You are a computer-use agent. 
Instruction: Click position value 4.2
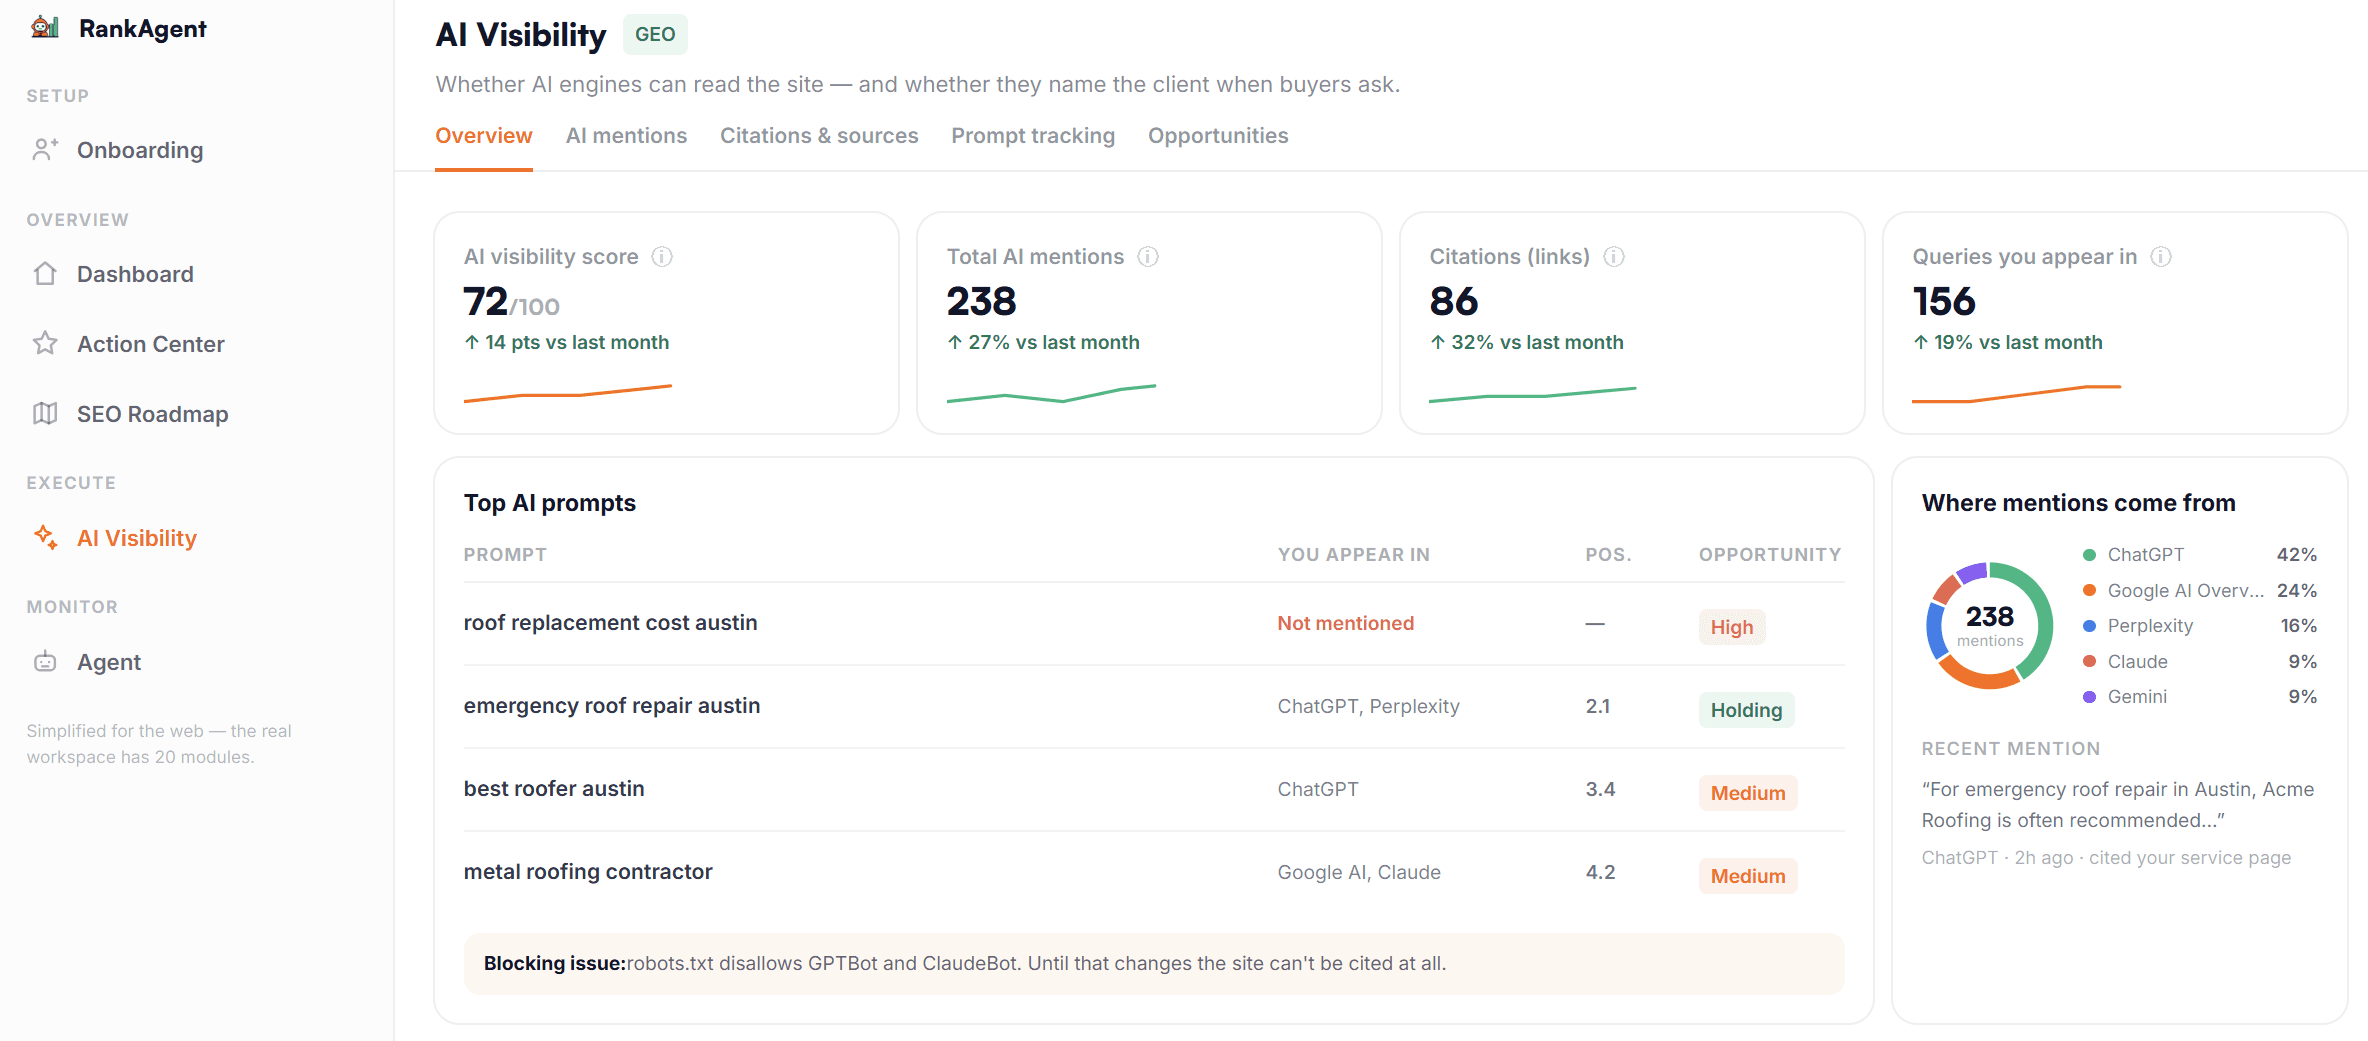[1600, 872]
